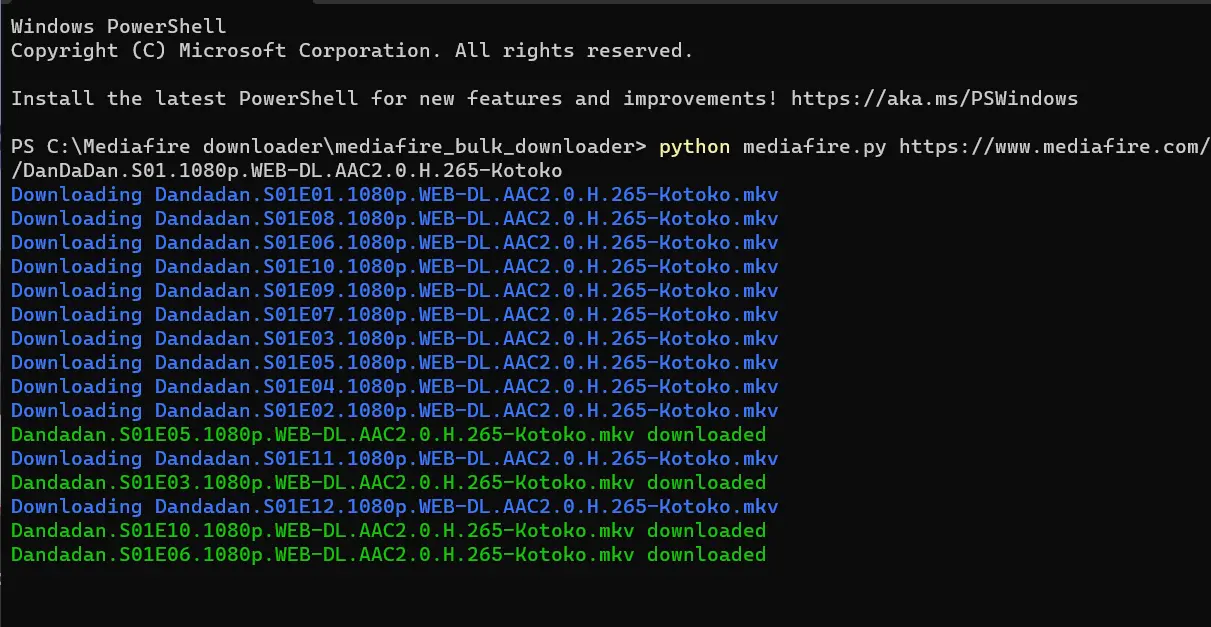Image resolution: width=1211 pixels, height=627 pixels.
Task: Click the aka.ms/PSWindows link
Action: 934,98
